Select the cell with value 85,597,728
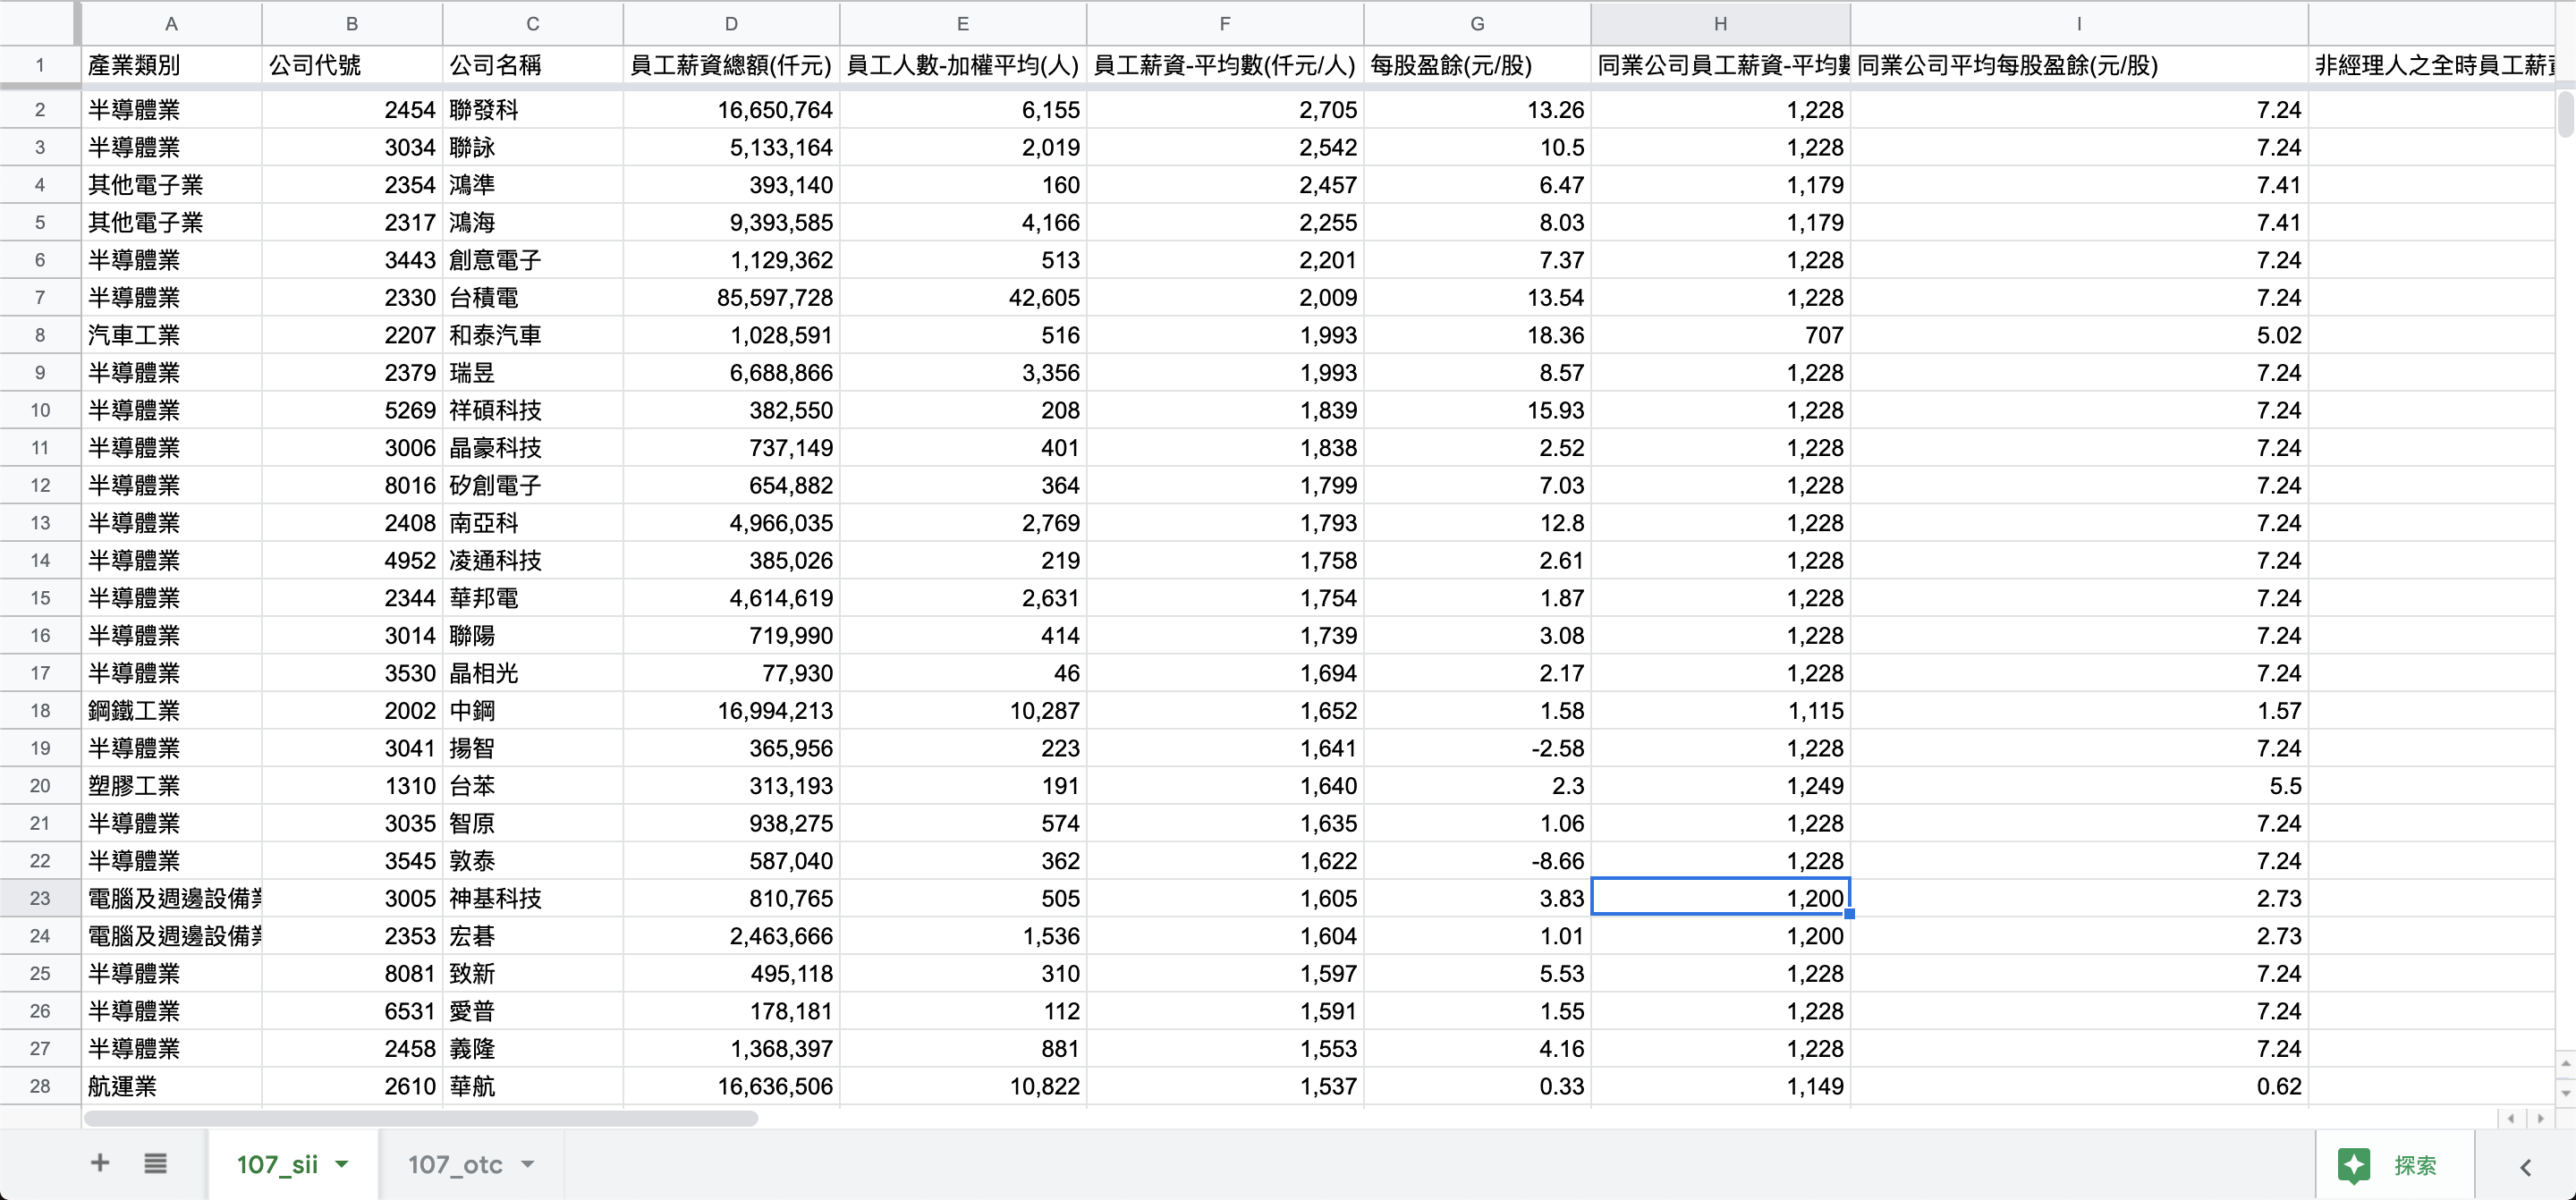Image resolution: width=2576 pixels, height=1200 pixels. [732, 298]
